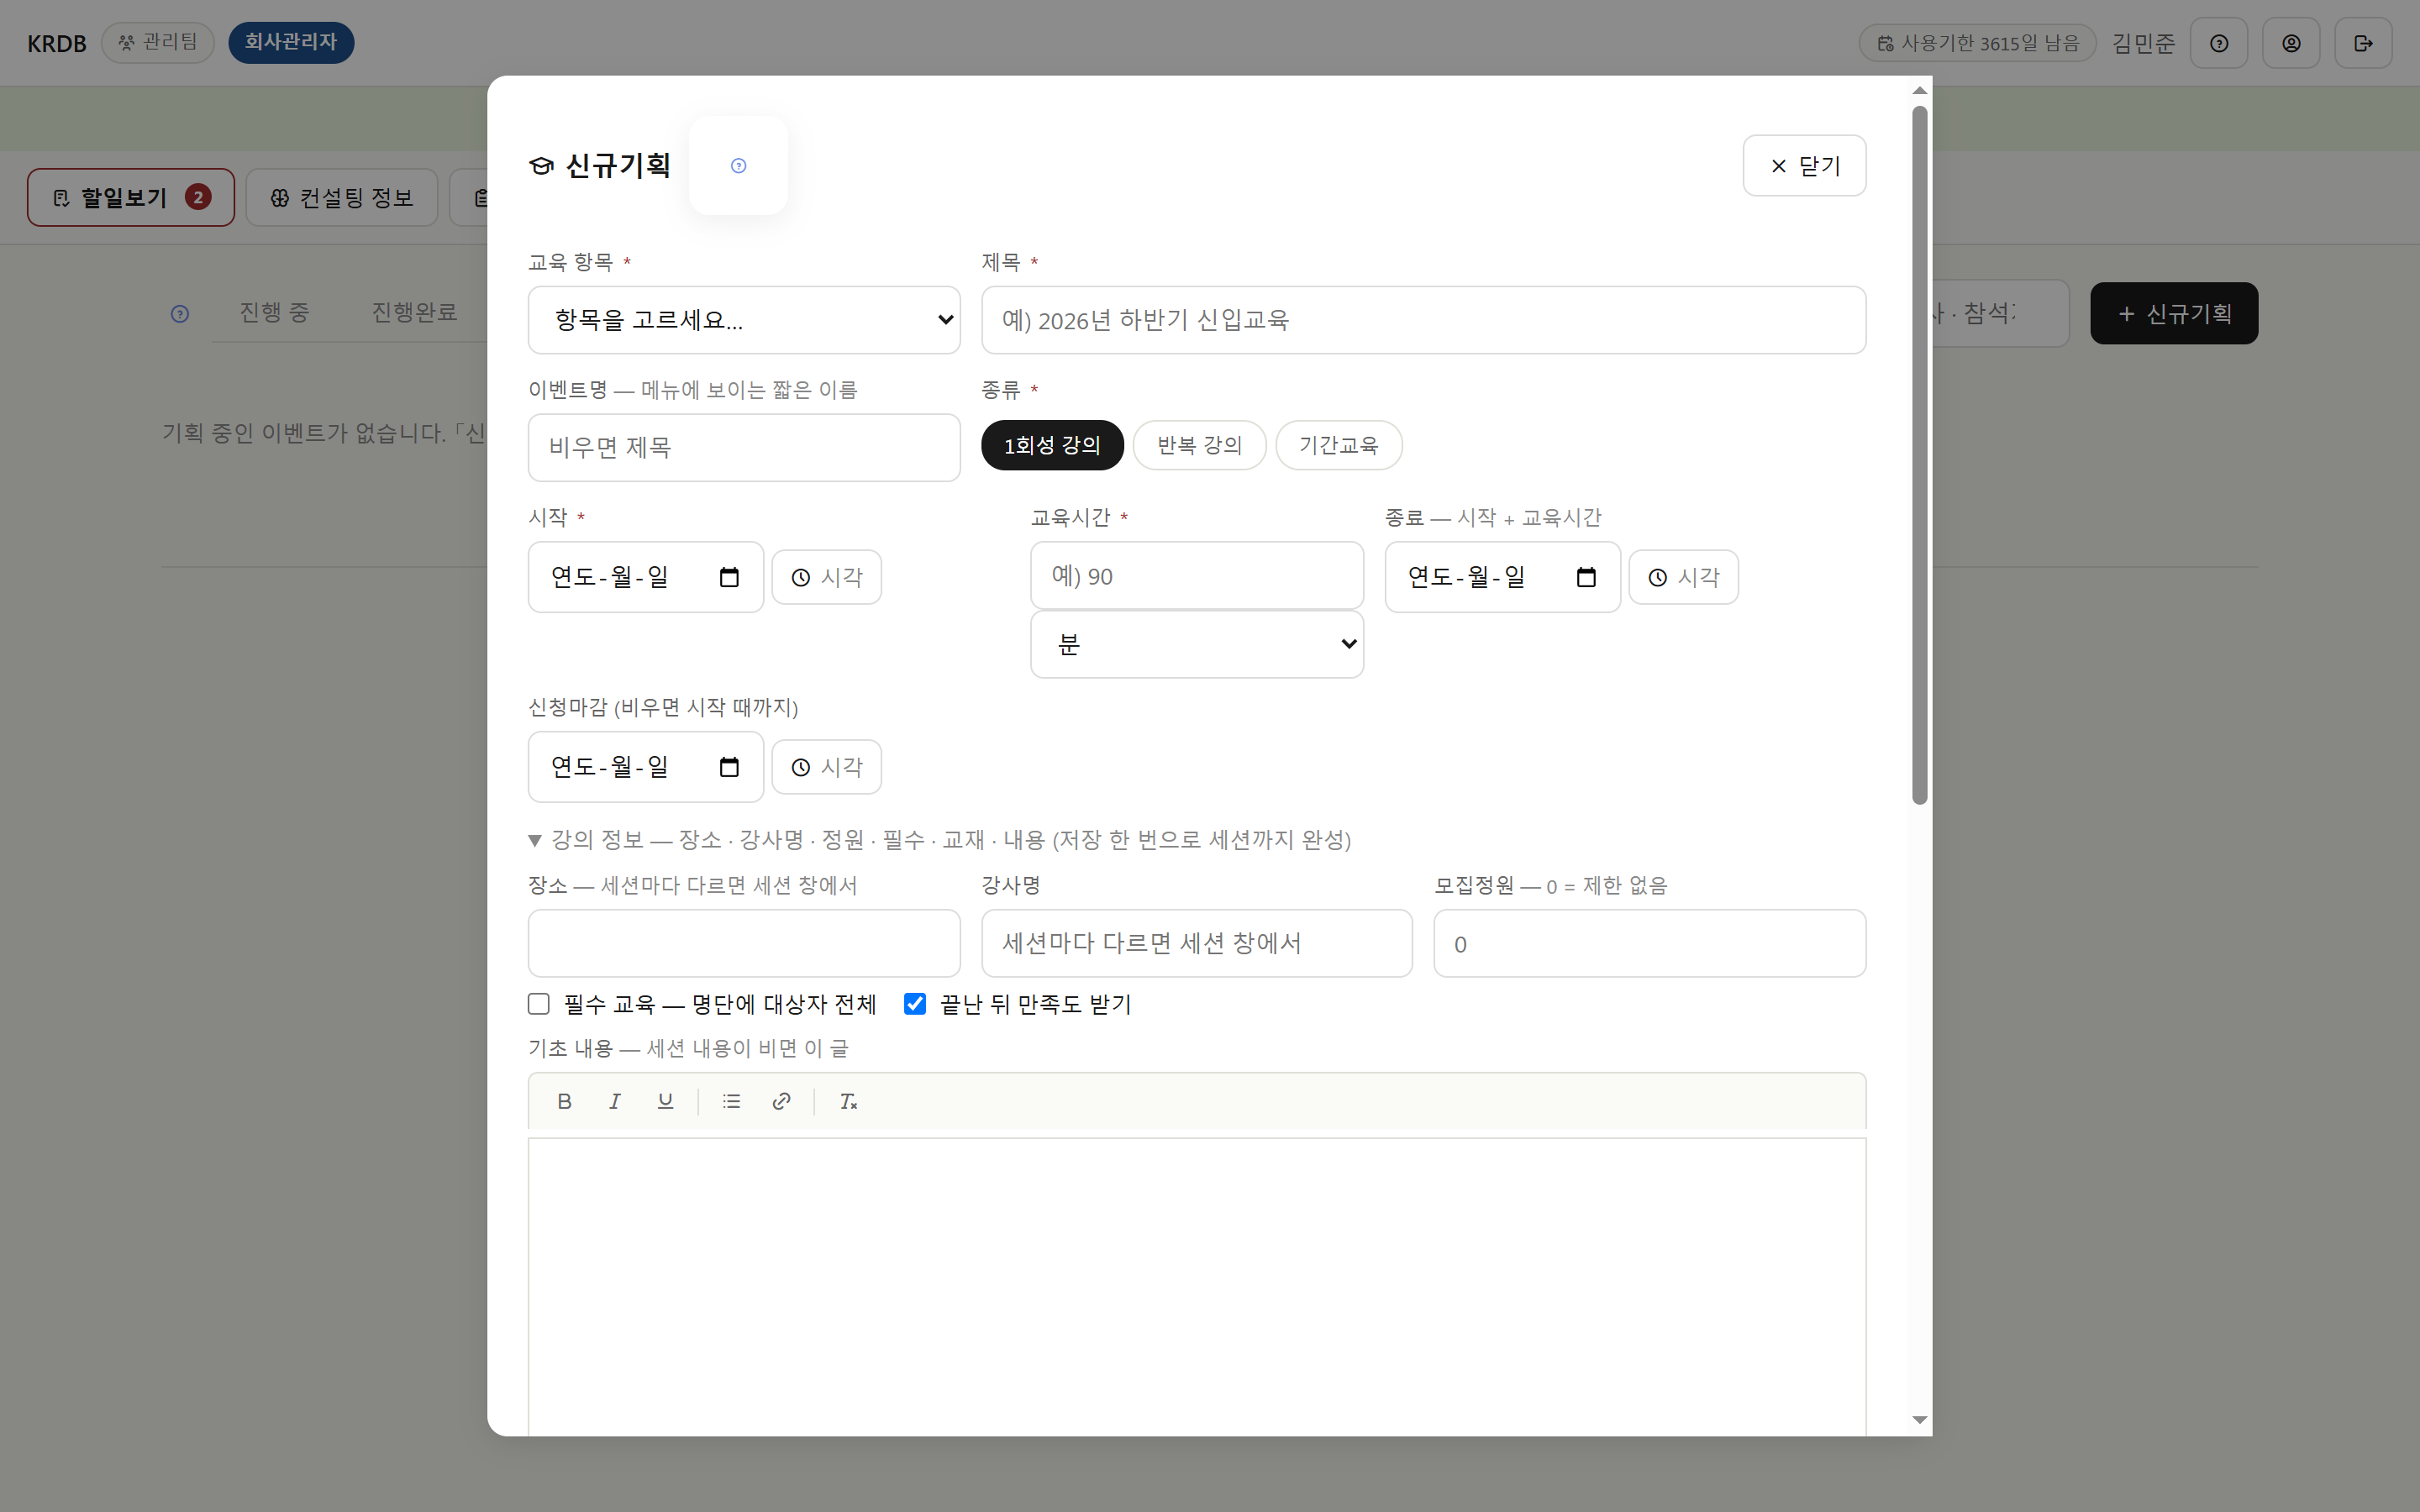Select 반복 강의 type
Viewport: 2420px width, 1512px height.
click(x=1199, y=445)
